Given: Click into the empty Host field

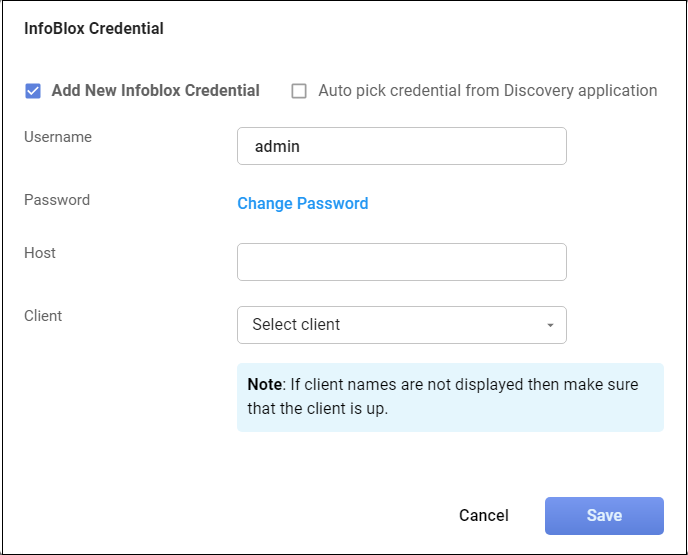Looking at the screenshot, I should pyautogui.click(x=401, y=262).
